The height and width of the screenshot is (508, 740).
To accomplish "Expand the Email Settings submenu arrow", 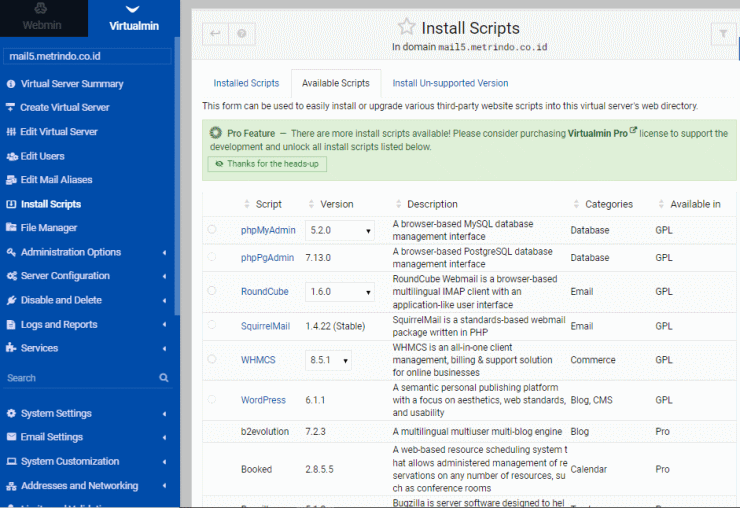I will click(x=164, y=438).
